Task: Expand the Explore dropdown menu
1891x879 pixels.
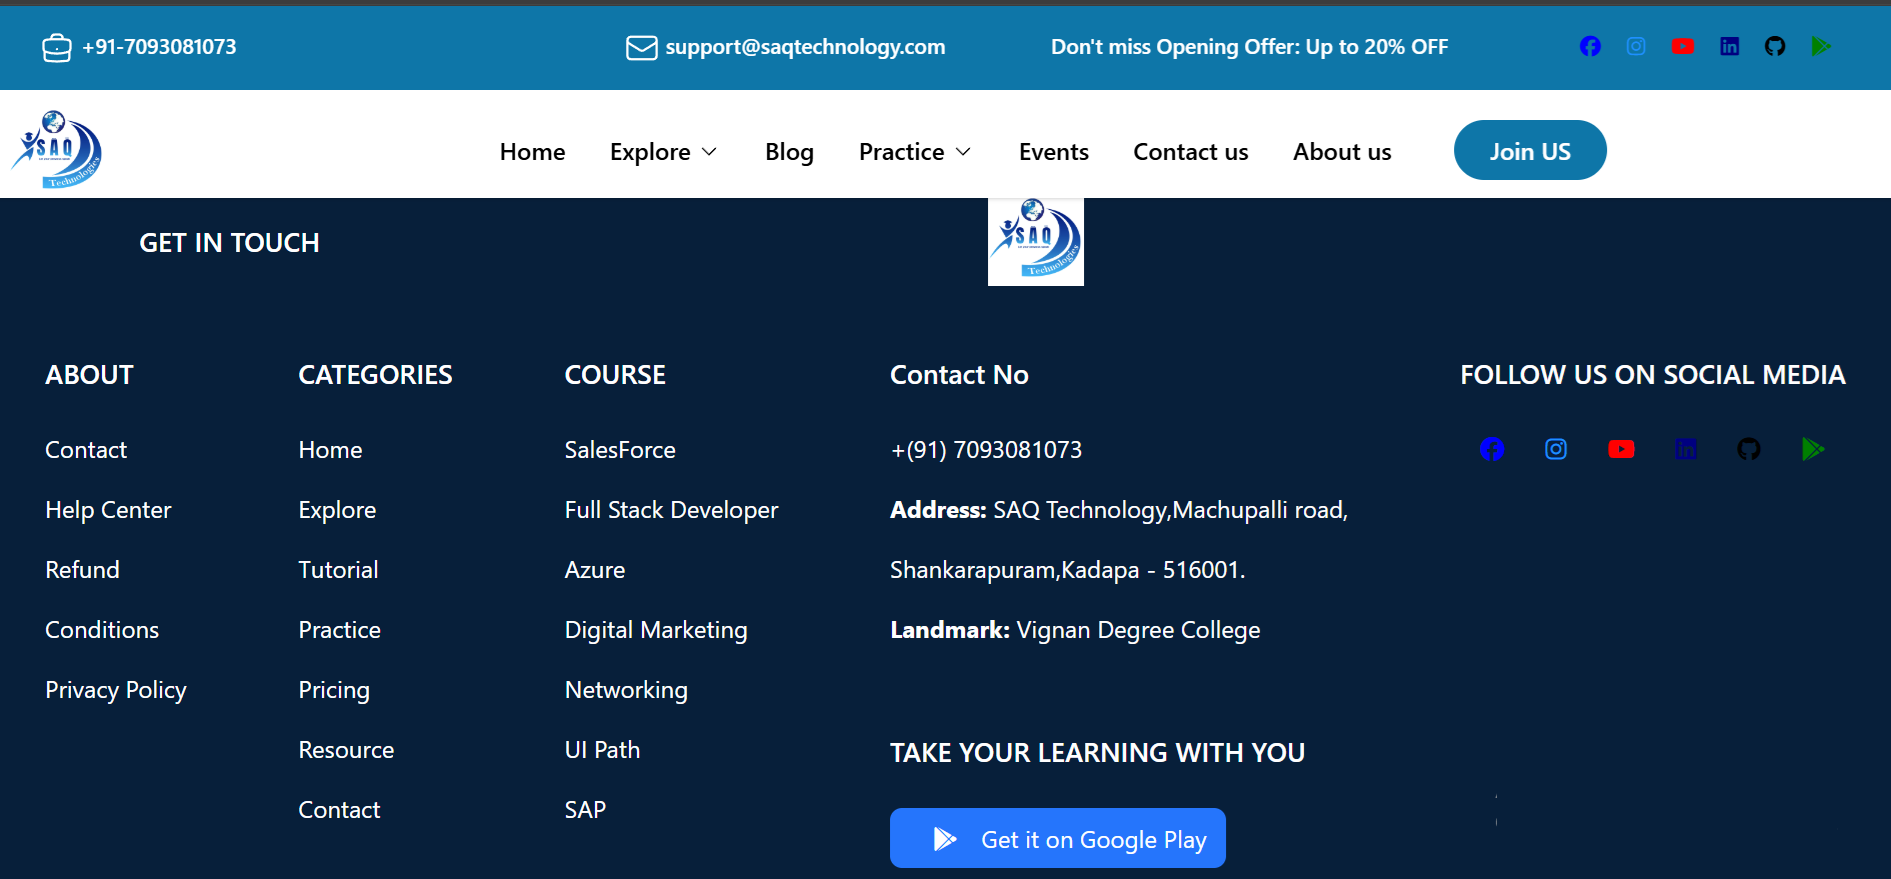Action: tap(663, 152)
